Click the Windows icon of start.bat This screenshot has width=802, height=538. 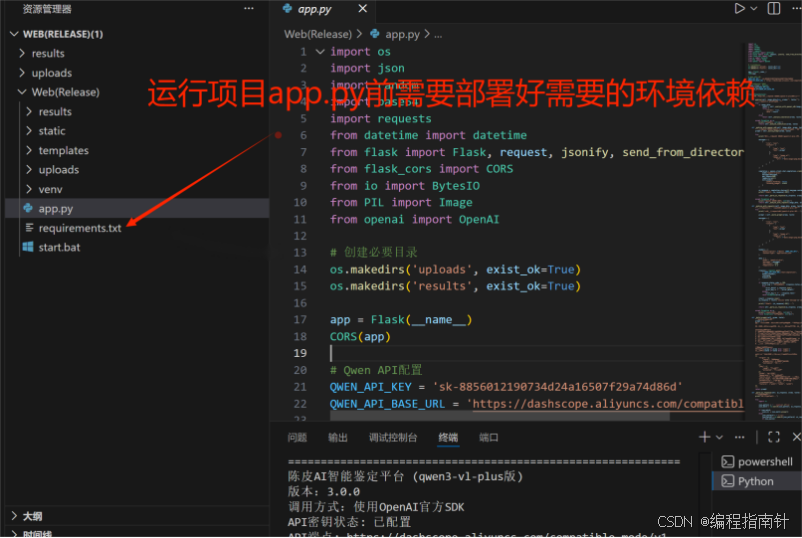pos(28,247)
